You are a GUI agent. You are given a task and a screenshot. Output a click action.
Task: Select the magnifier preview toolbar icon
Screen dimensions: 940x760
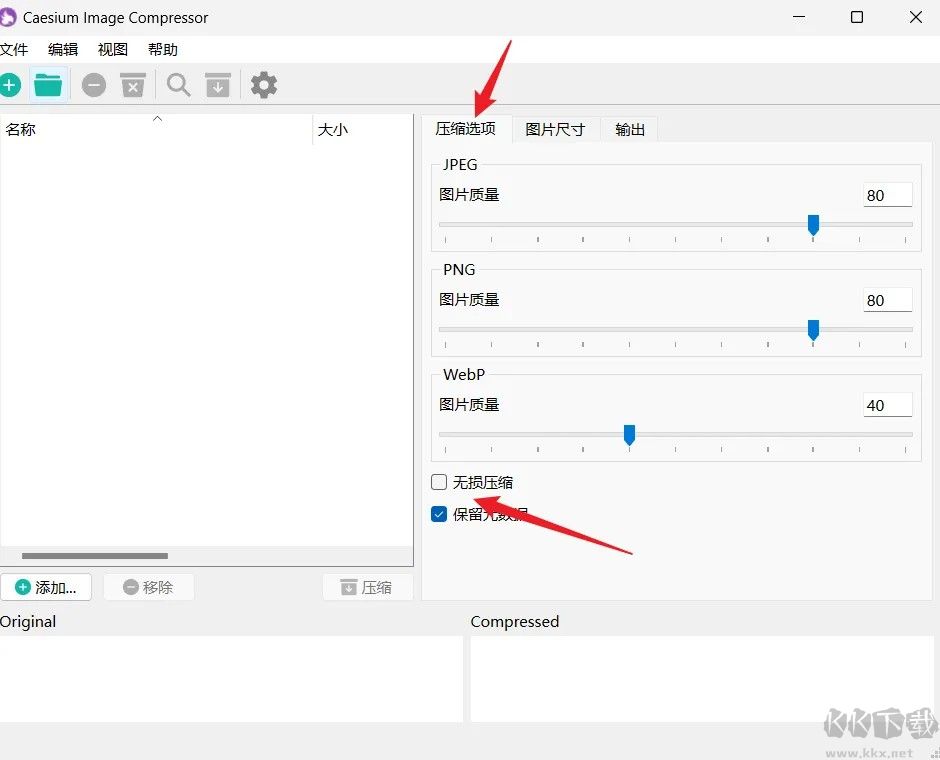pyautogui.click(x=178, y=85)
